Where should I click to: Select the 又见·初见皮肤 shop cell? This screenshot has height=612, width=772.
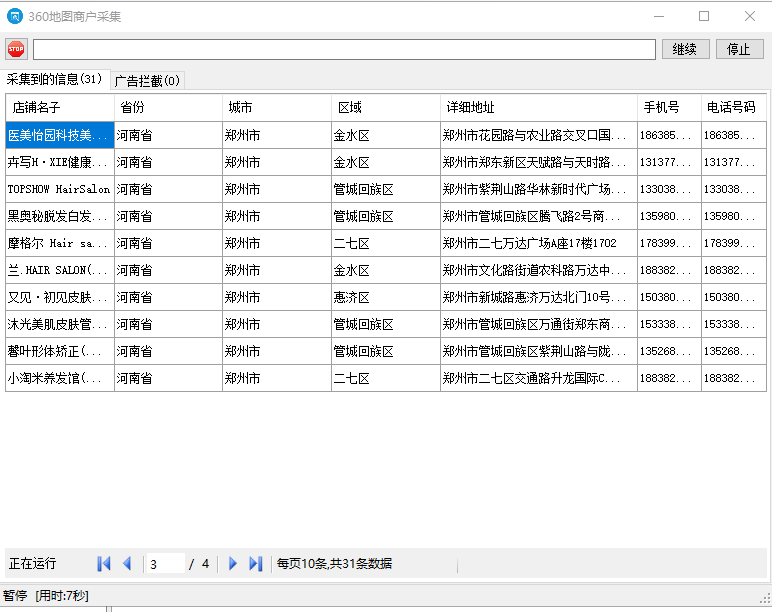coord(60,297)
